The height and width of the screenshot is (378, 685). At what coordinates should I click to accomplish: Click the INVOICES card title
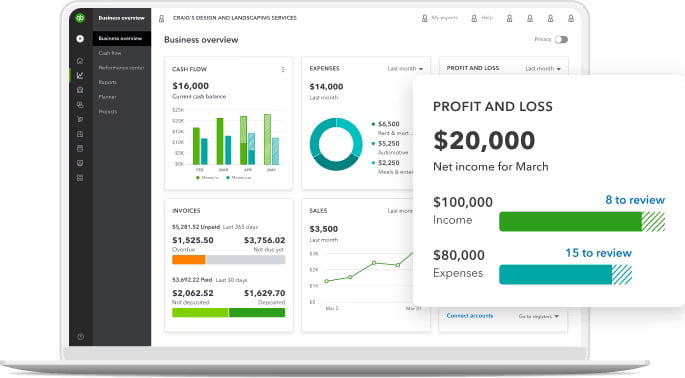186,211
